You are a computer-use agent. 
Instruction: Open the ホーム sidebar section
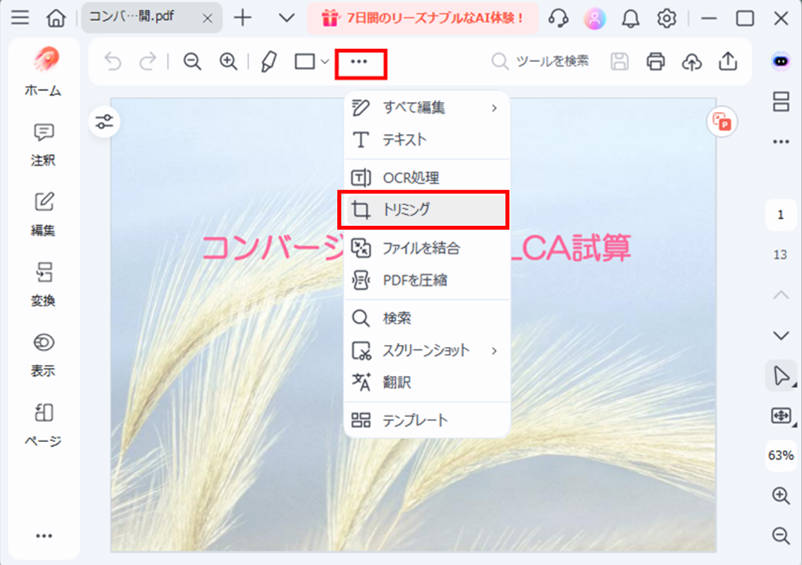point(43,72)
